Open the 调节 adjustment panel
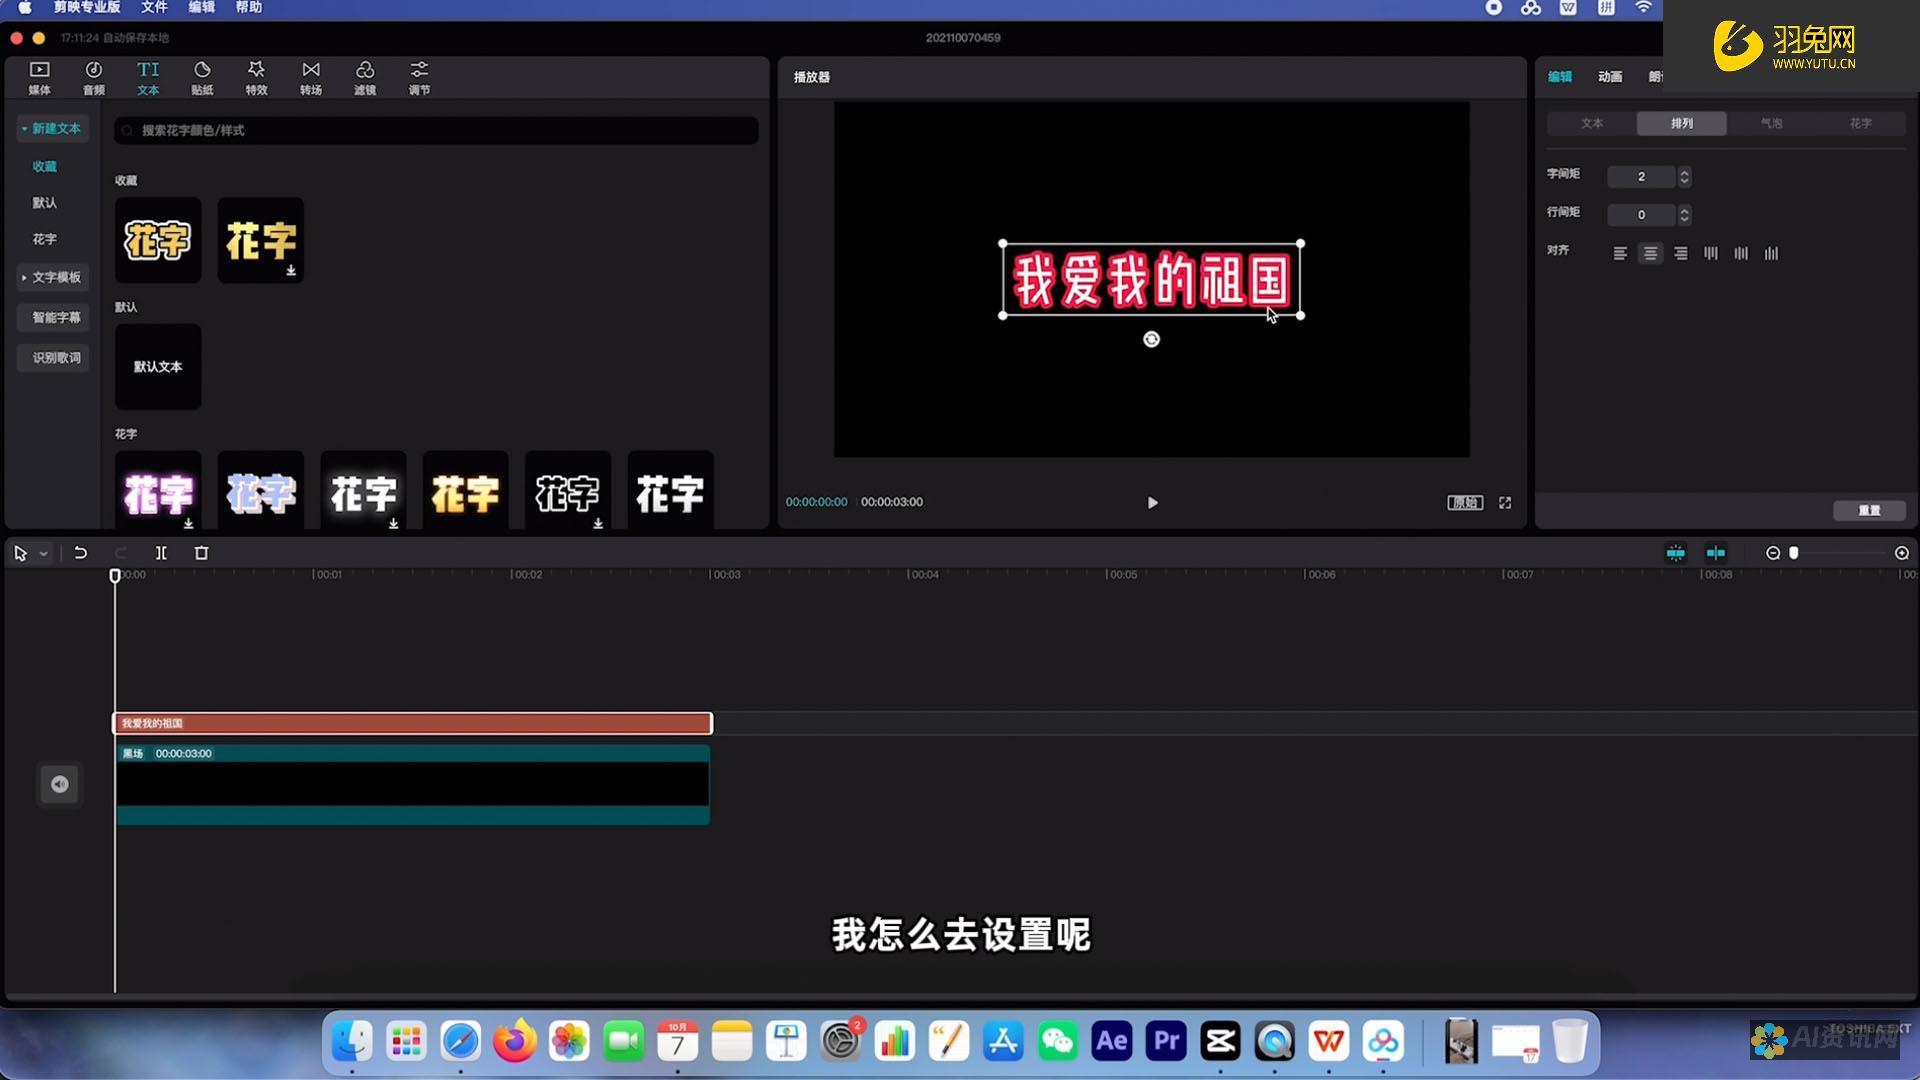 419,77
